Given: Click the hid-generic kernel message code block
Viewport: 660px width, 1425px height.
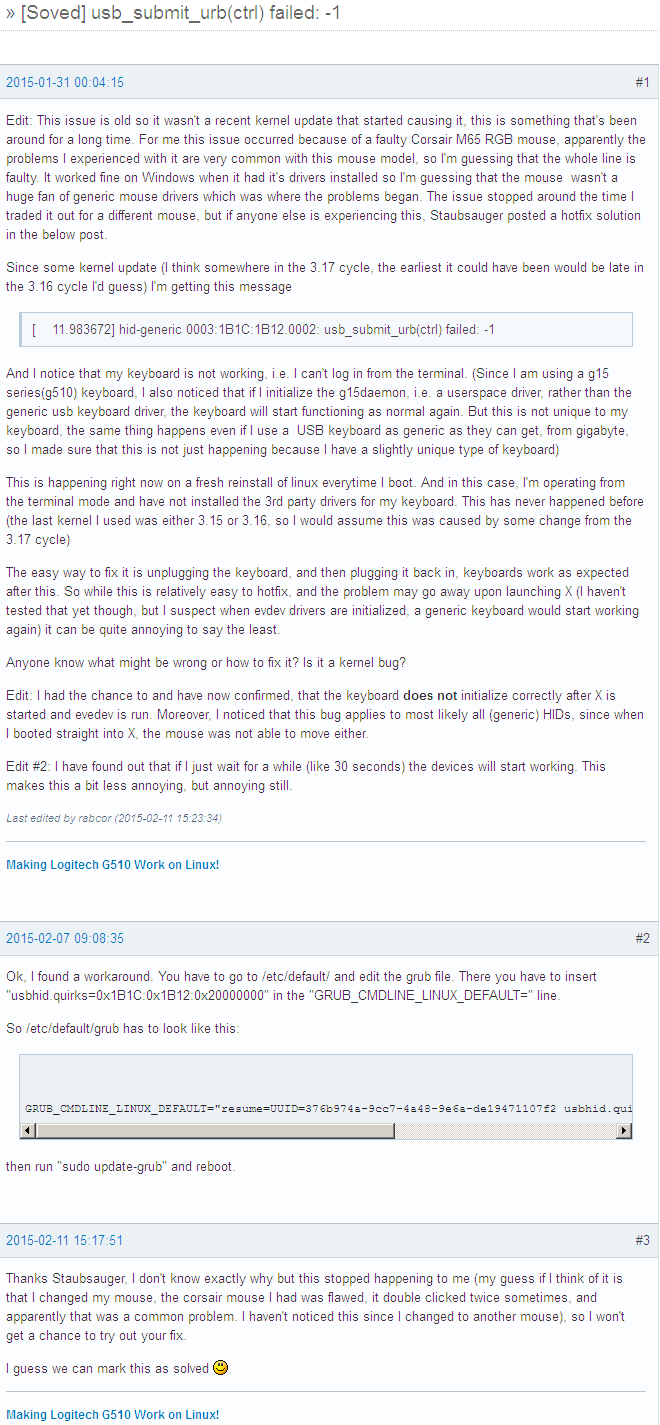Looking at the screenshot, I should pyautogui.click(x=326, y=330).
